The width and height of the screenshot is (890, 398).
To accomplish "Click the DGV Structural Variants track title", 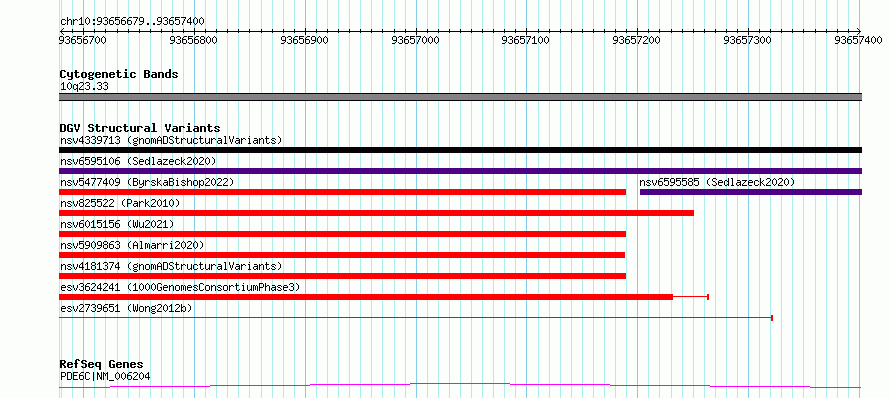I will coord(140,128).
